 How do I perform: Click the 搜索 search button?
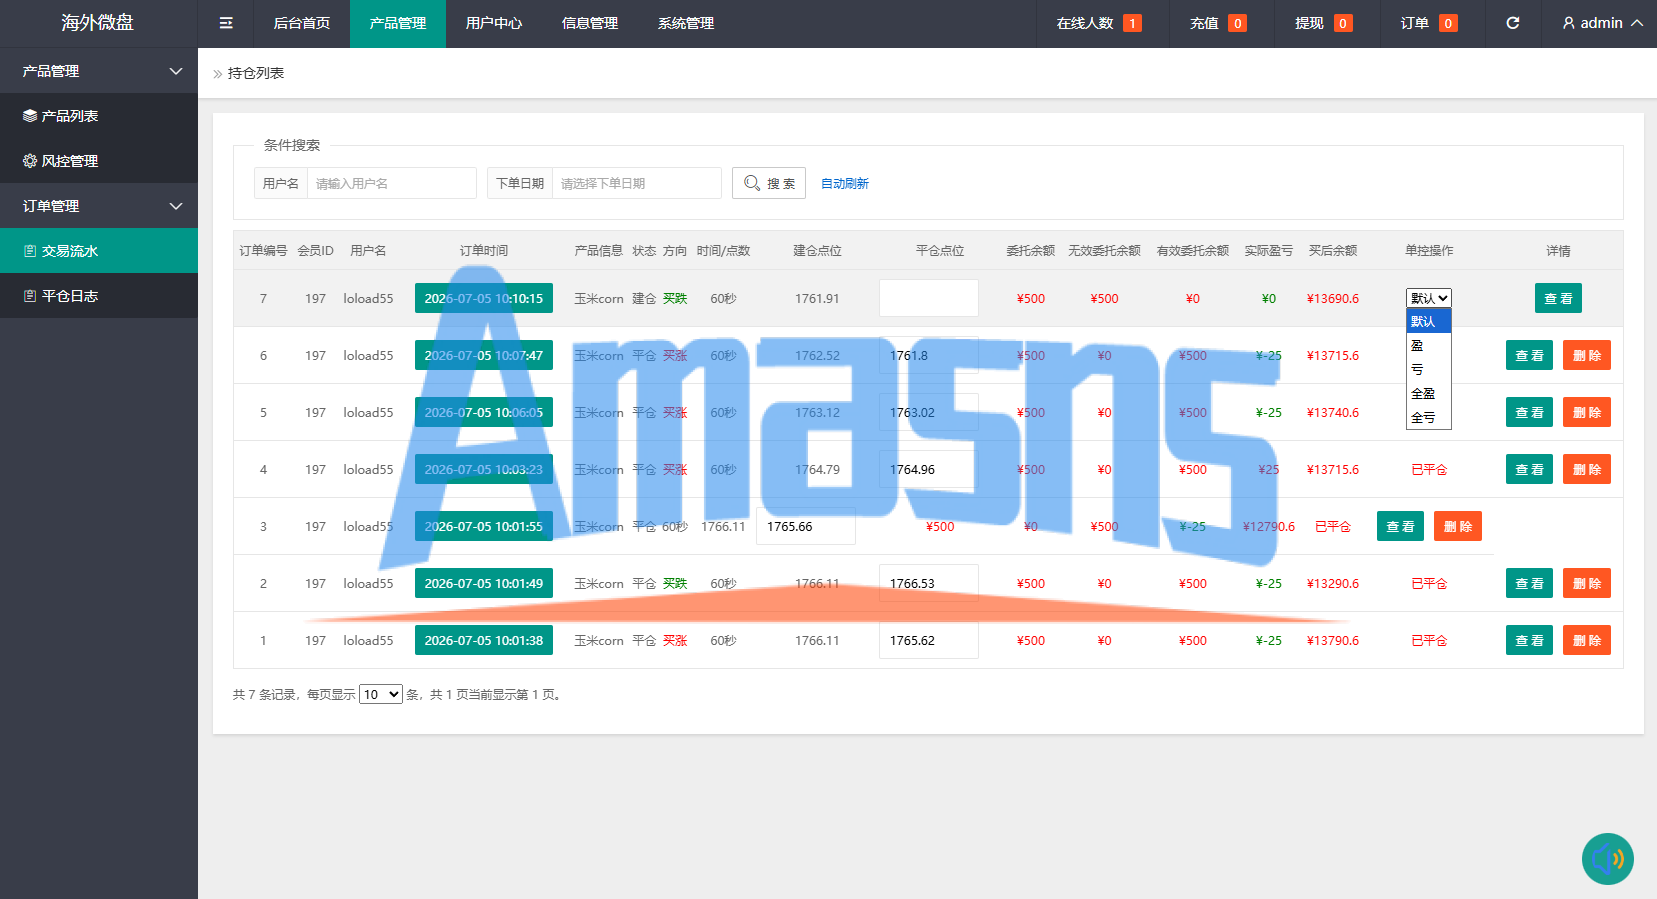(769, 183)
